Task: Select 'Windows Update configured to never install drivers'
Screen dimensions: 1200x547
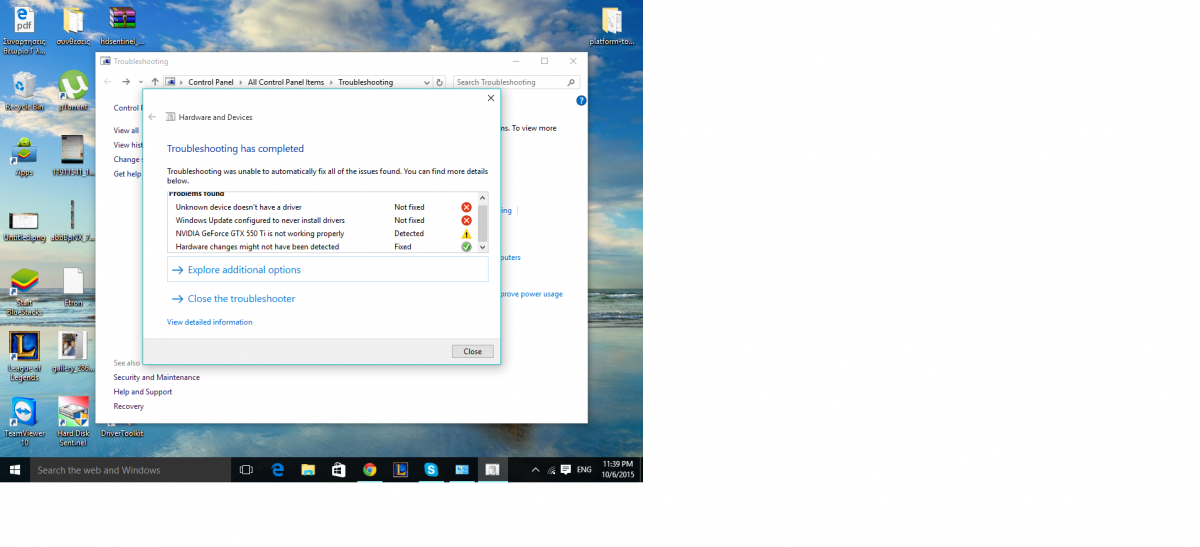Action: pos(322,220)
